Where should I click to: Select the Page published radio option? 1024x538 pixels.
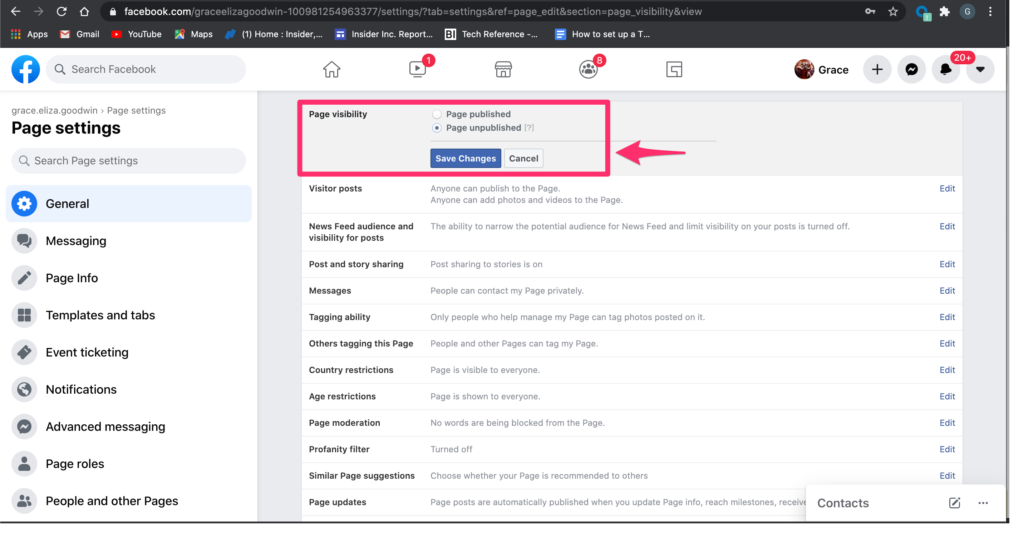pos(437,115)
